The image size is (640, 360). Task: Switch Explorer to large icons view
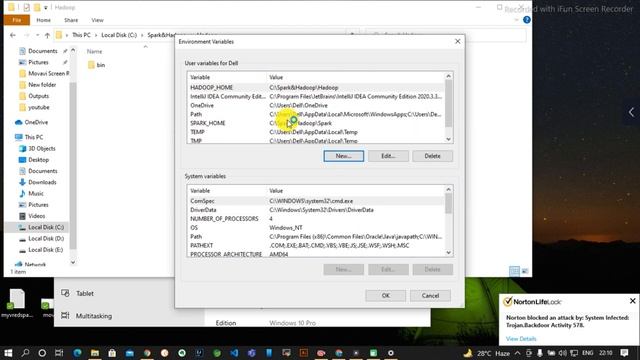pos(525,271)
